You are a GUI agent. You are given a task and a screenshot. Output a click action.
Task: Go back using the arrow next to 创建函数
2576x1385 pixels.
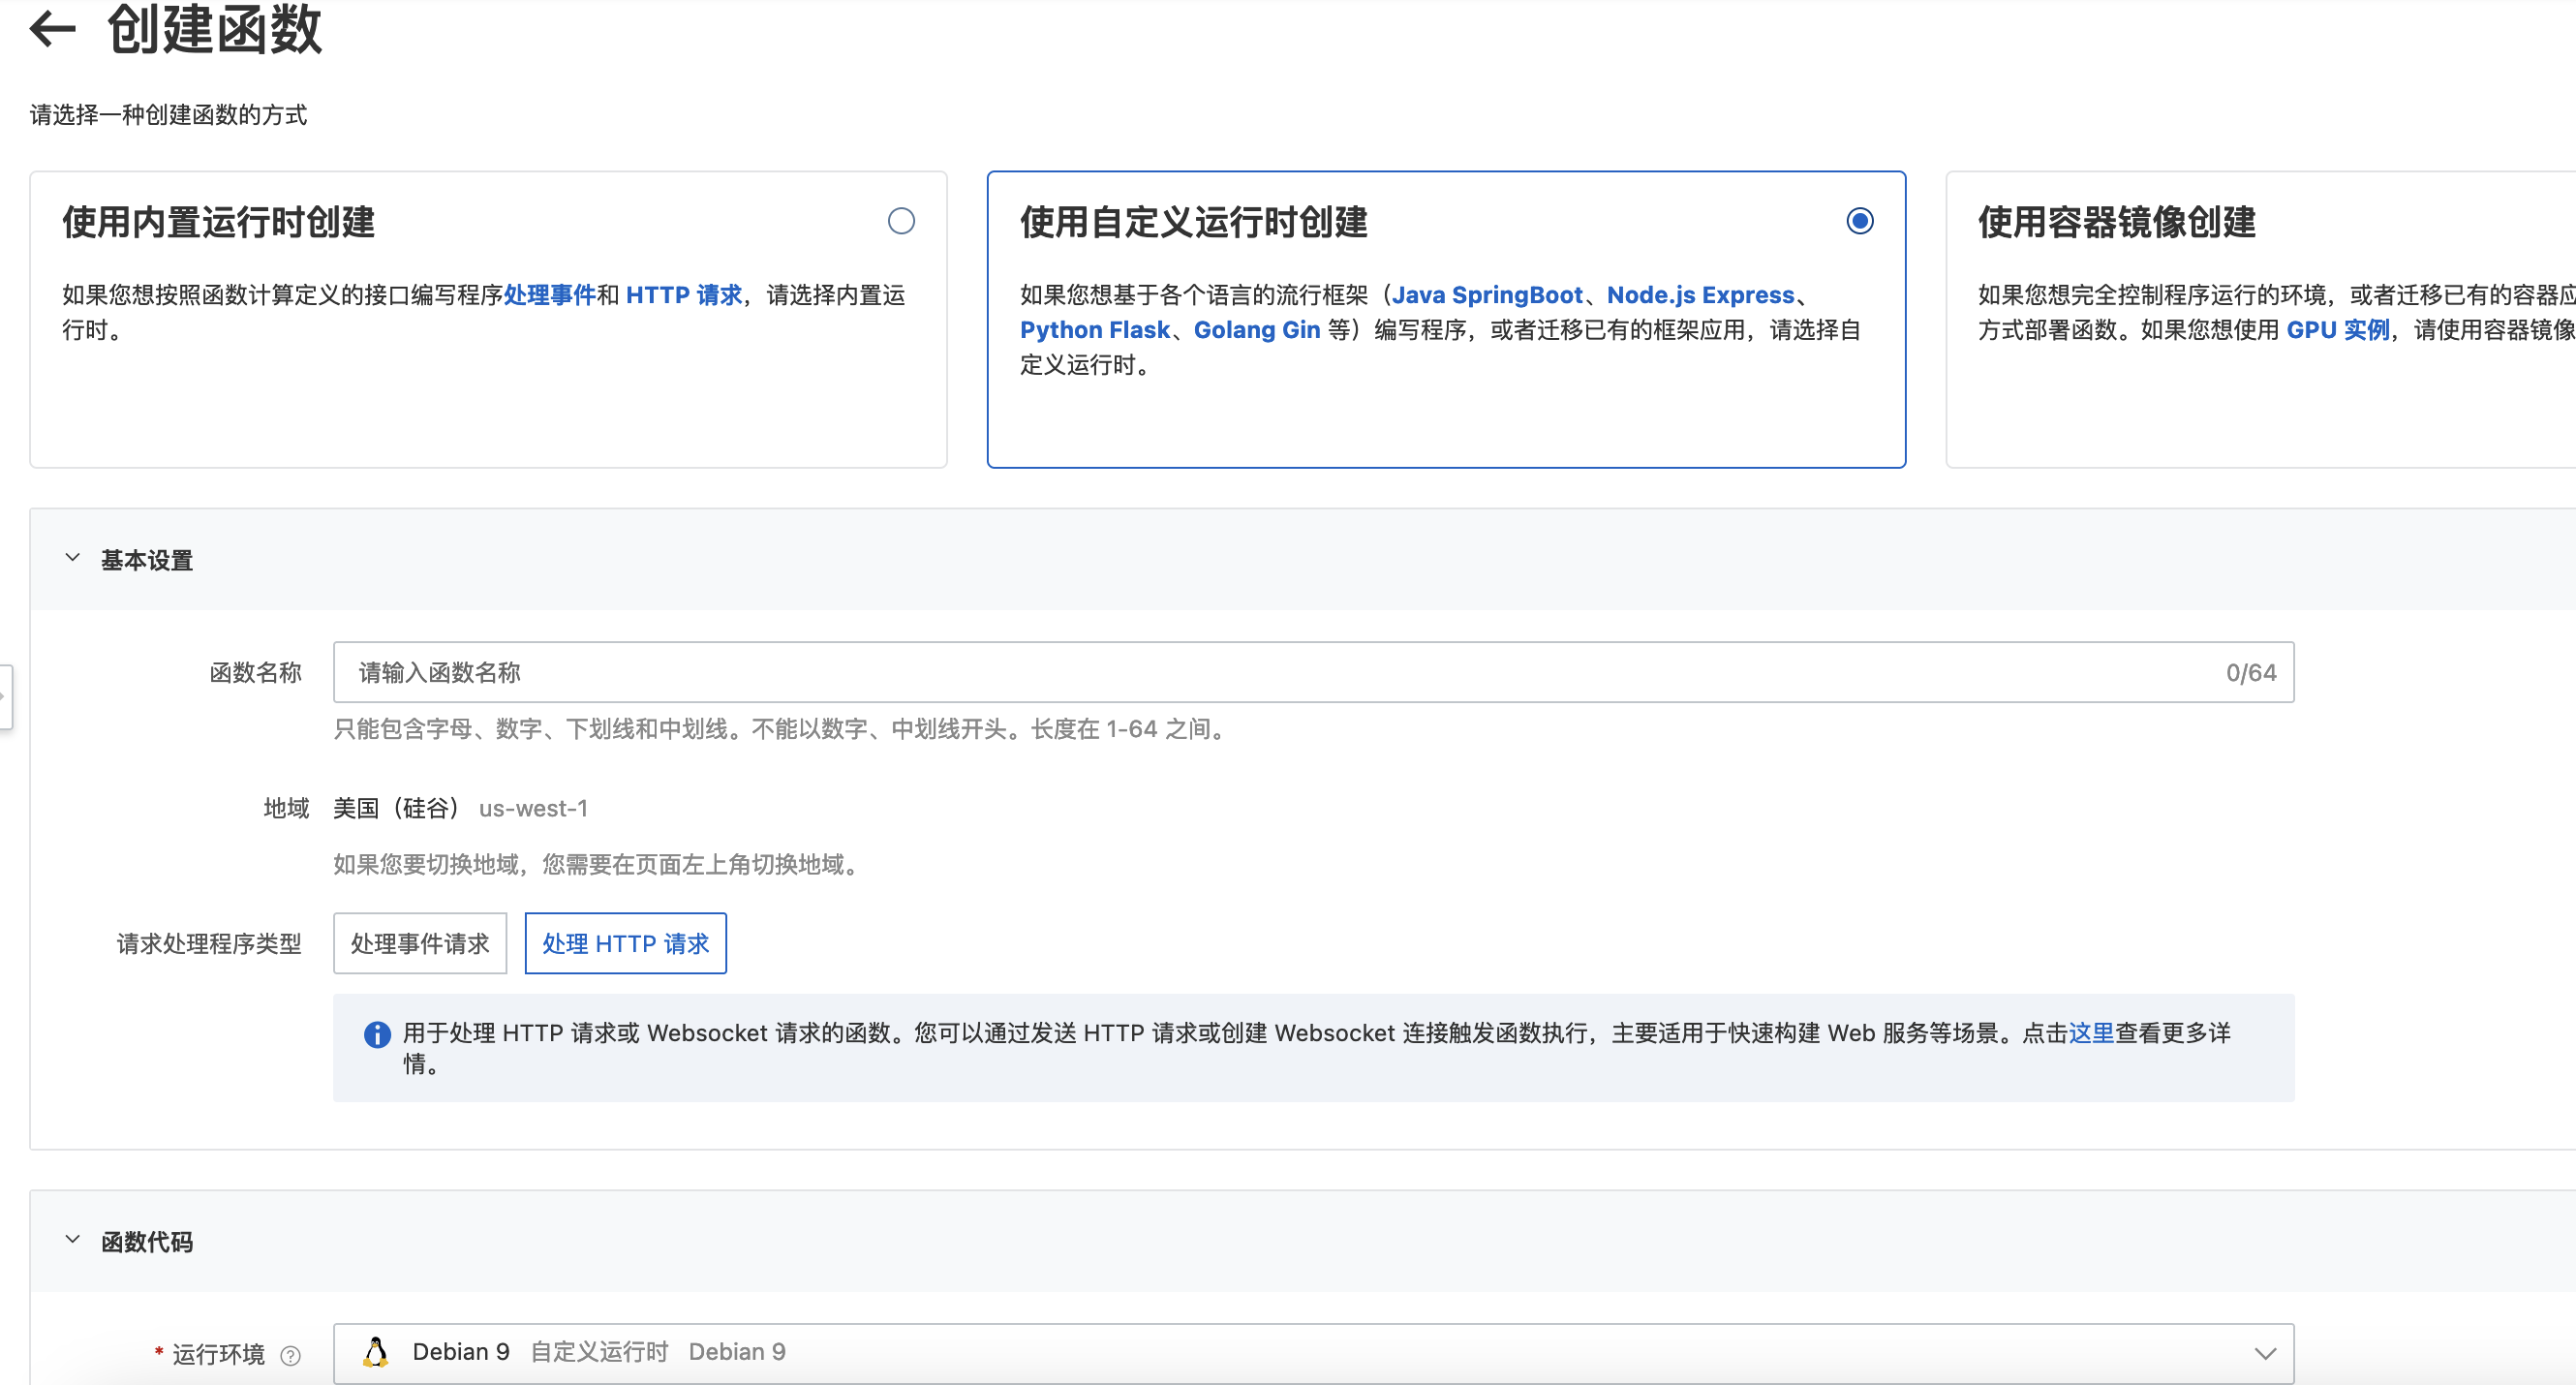53,28
